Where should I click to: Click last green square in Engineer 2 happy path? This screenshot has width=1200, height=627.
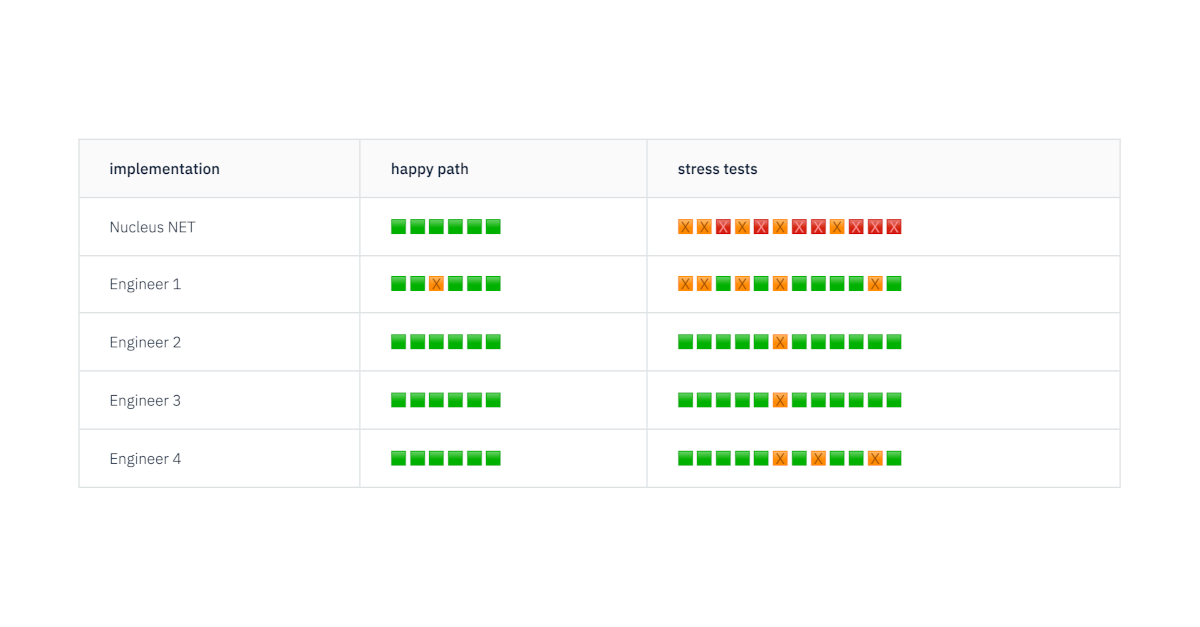(493, 342)
